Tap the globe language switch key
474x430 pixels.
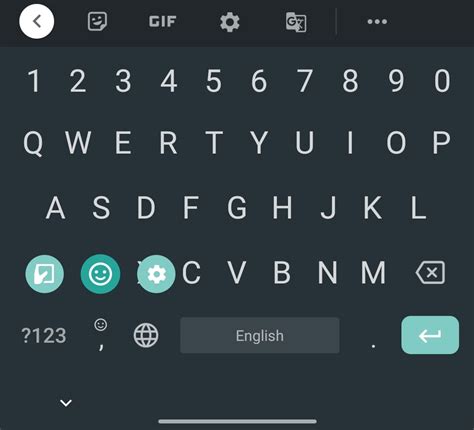[x=146, y=335]
